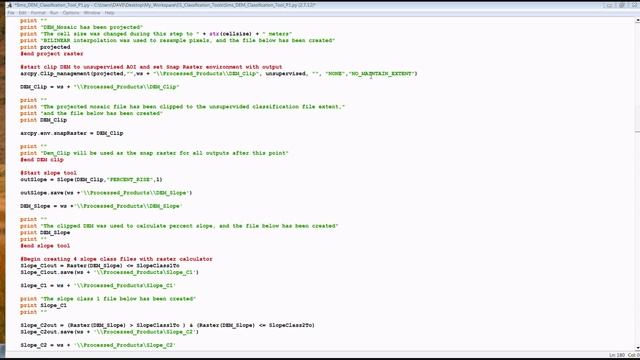The image size is (640, 360).
Task: Click the '#start clip DEM to unsupervised AOI' comment
Action: coord(151,67)
